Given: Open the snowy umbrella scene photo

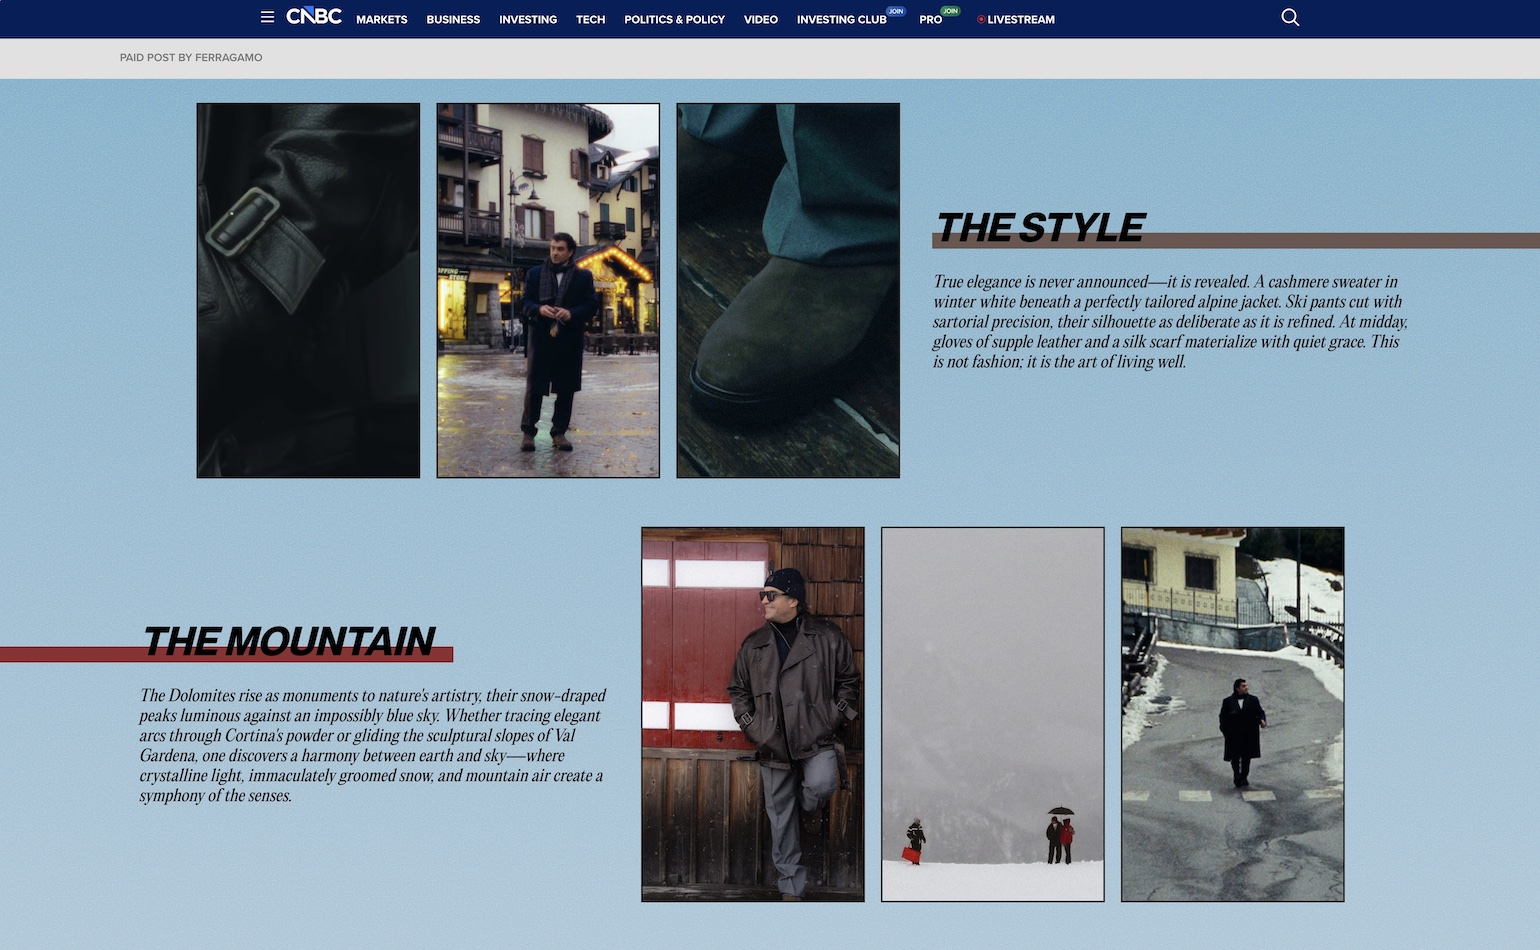Looking at the screenshot, I should pos(993,714).
